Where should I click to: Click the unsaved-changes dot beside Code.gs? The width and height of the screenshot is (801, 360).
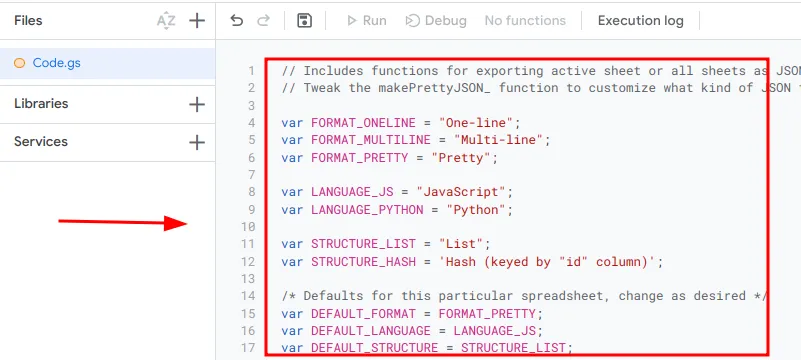point(19,63)
